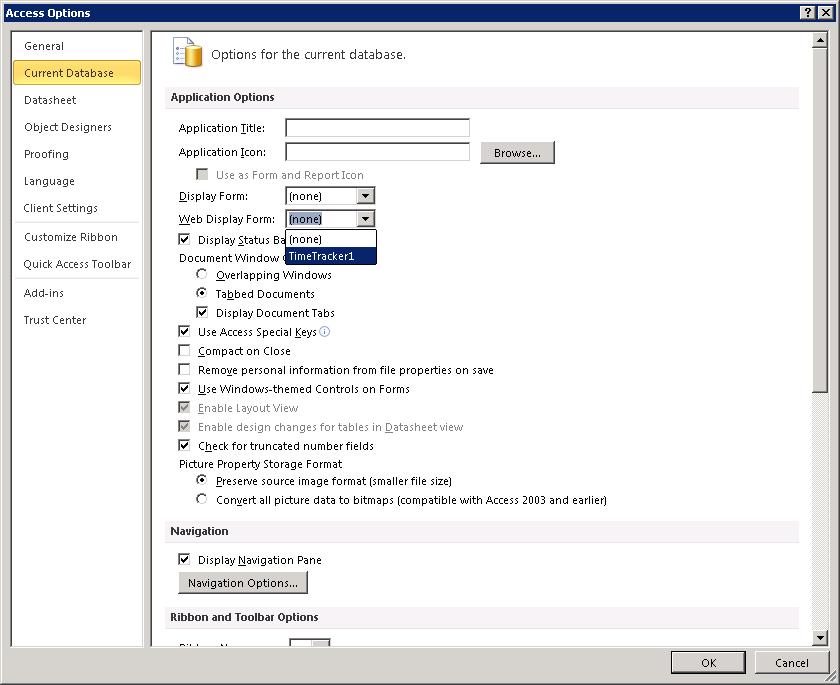Switch to the Datasheet category

pos(48,100)
